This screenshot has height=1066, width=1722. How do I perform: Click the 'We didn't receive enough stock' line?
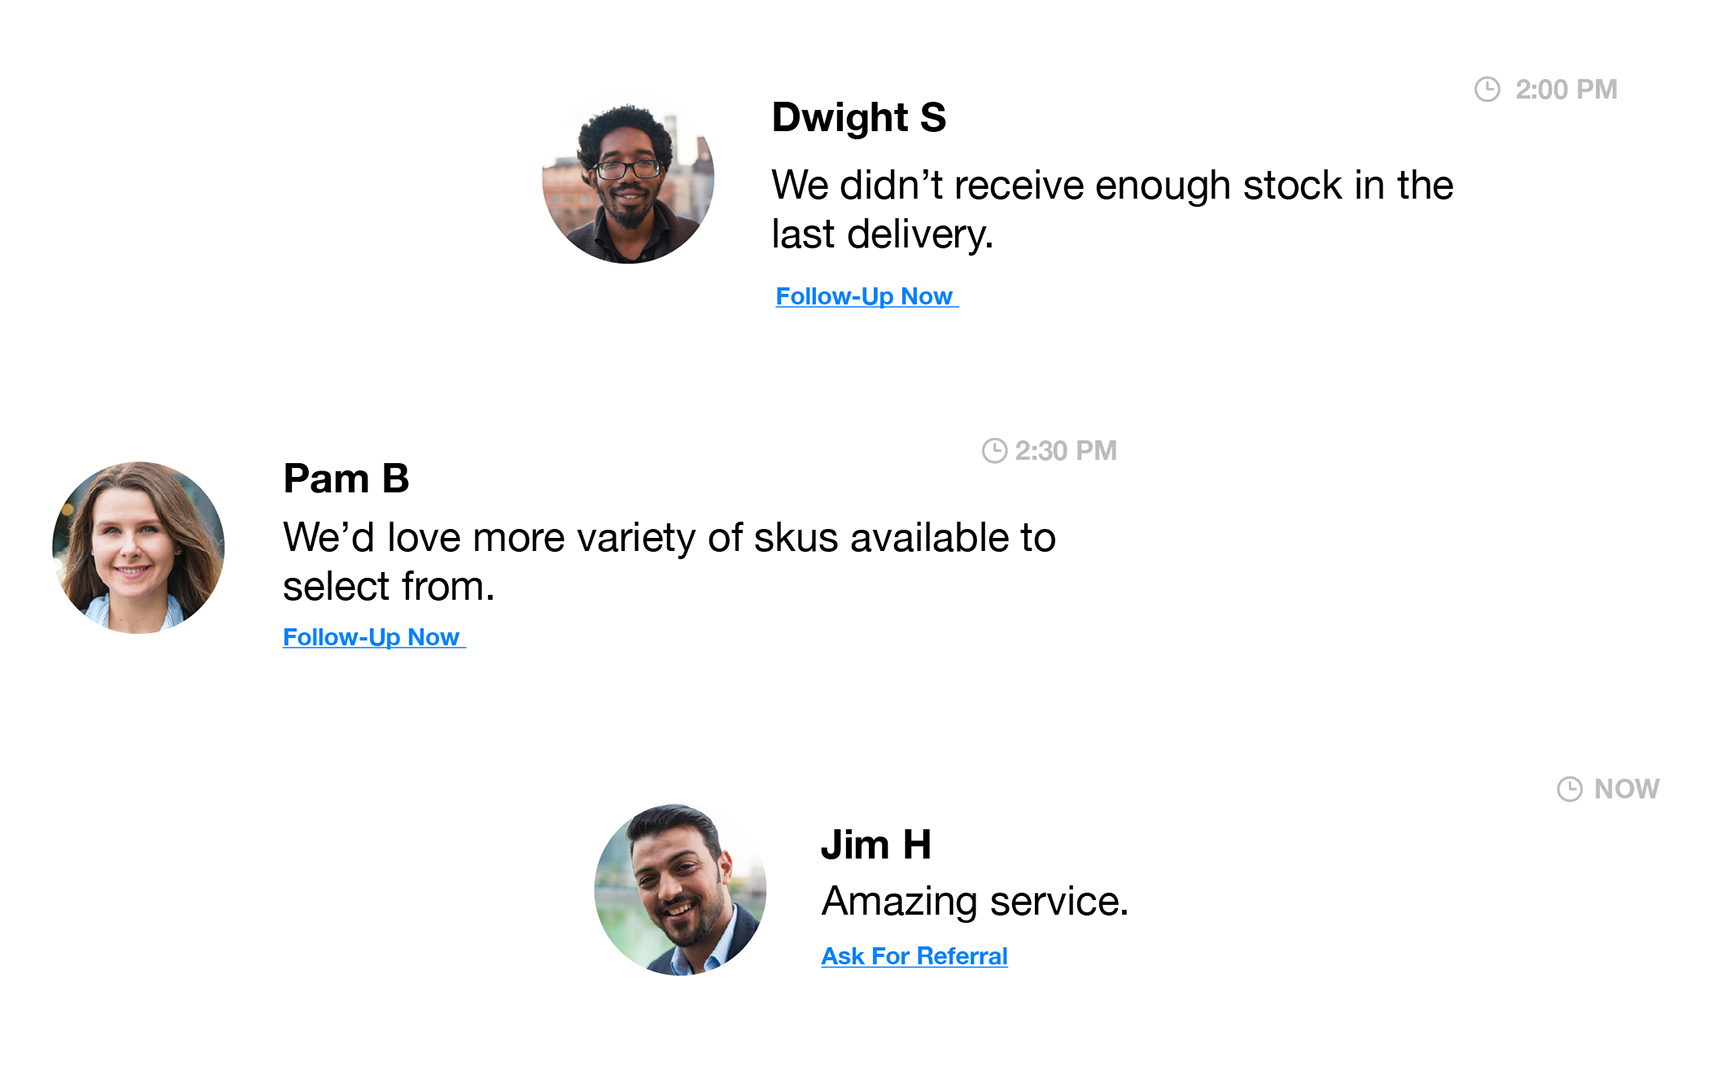[1111, 186]
